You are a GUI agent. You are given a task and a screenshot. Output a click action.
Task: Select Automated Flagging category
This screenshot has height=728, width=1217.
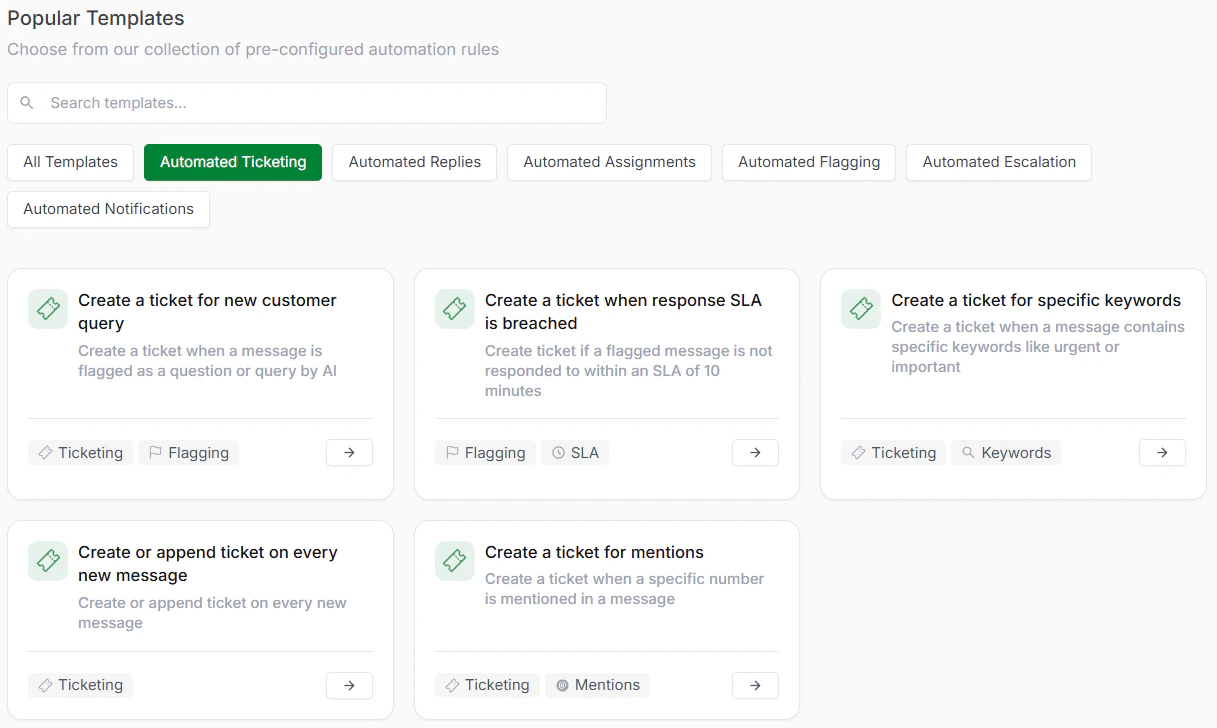tap(808, 162)
